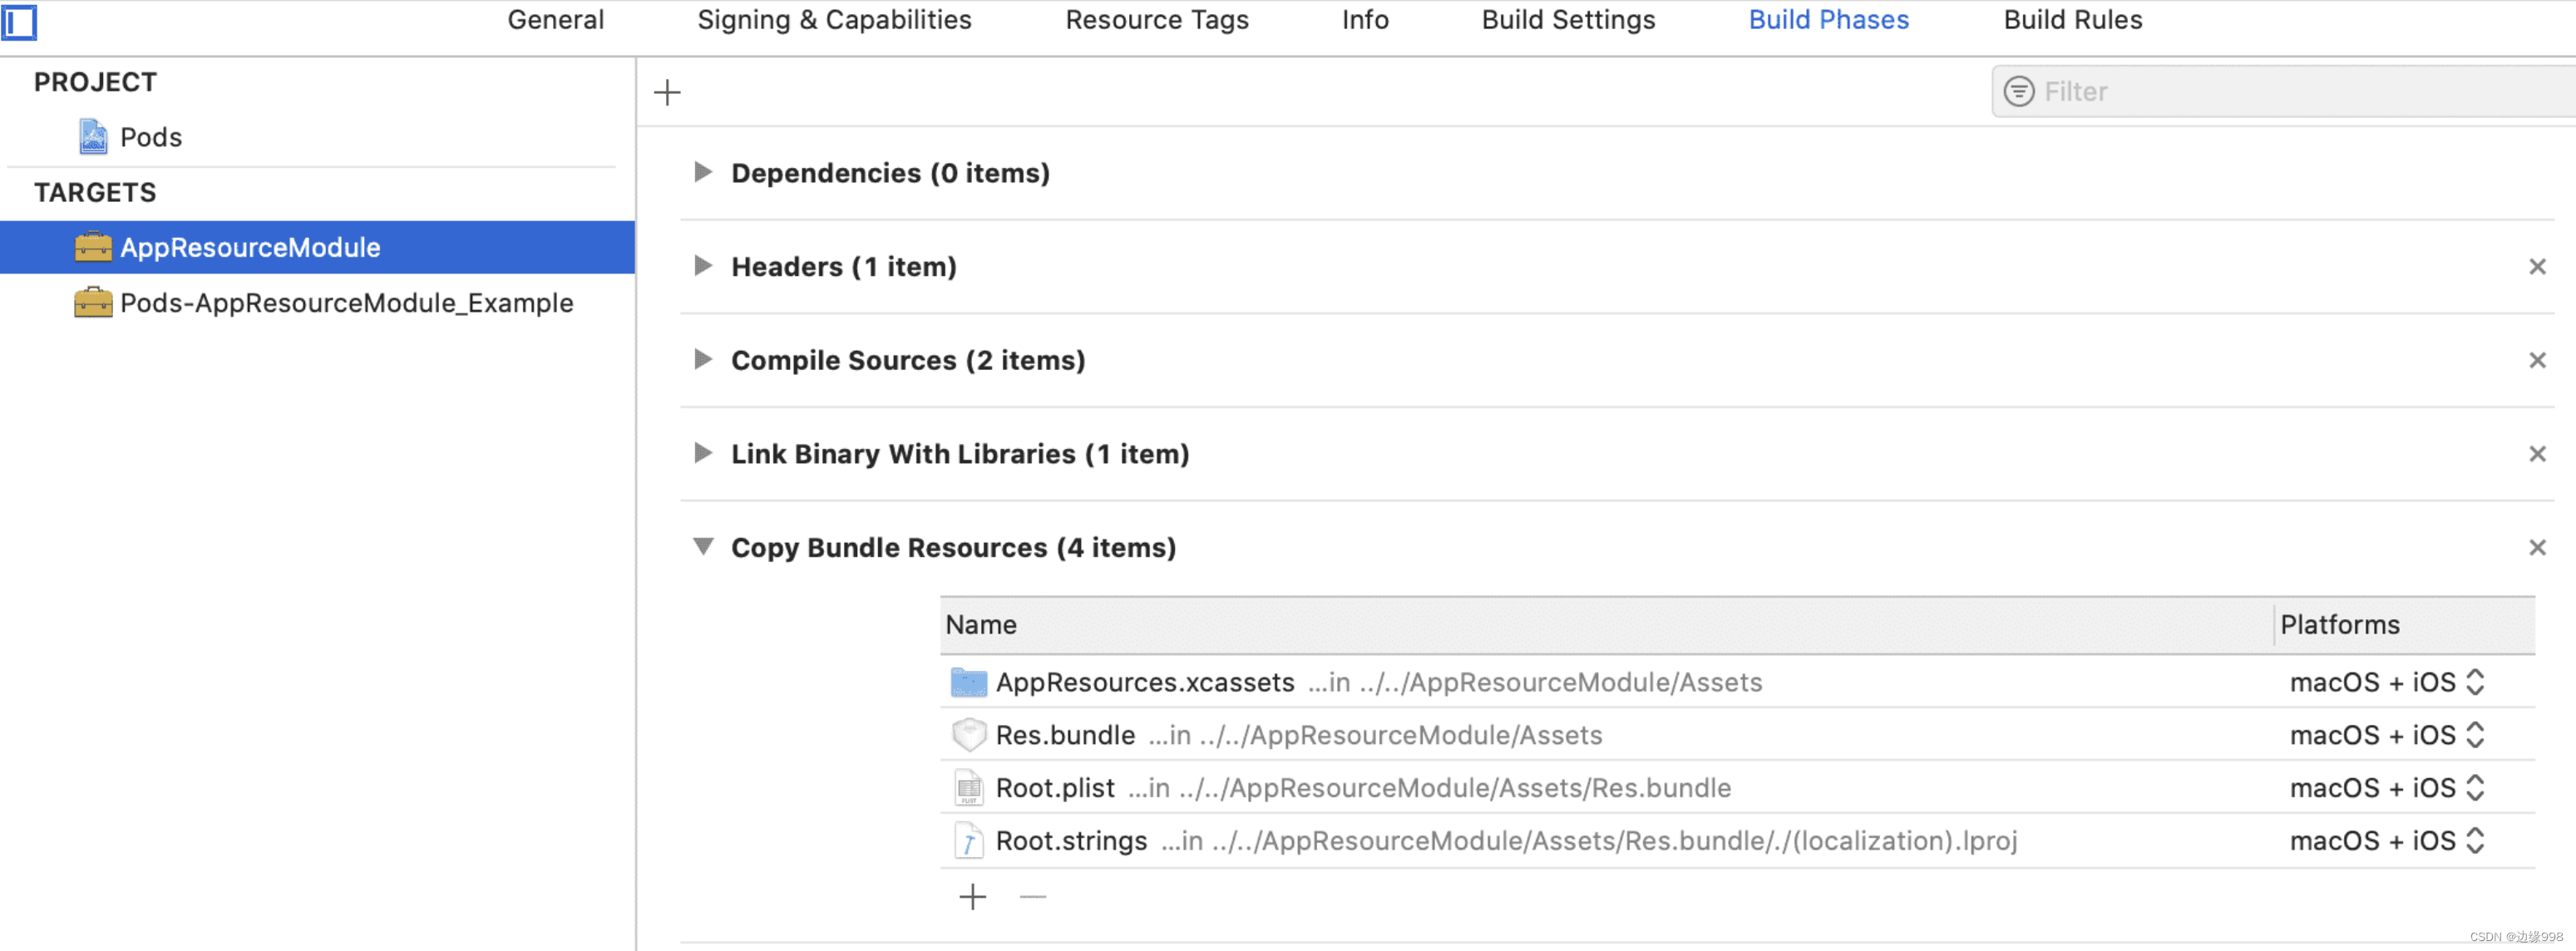
Task: Open the platform dropdown for AppResources.xcassets
Action: pyautogui.click(x=2477, y=682)
